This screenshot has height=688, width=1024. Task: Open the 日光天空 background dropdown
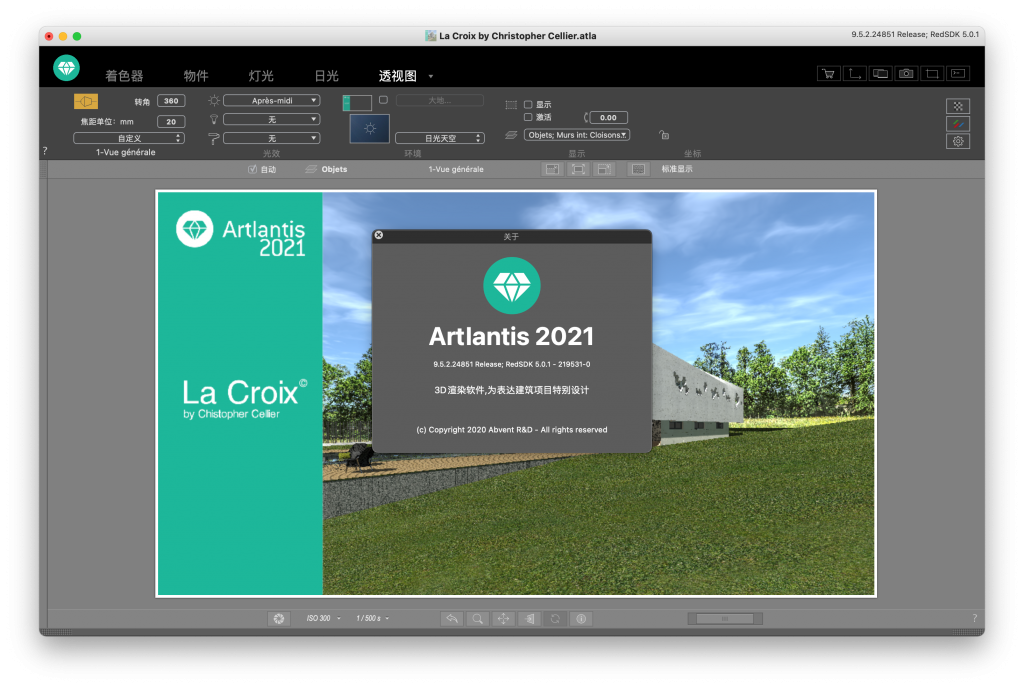(x=440, y=138)
